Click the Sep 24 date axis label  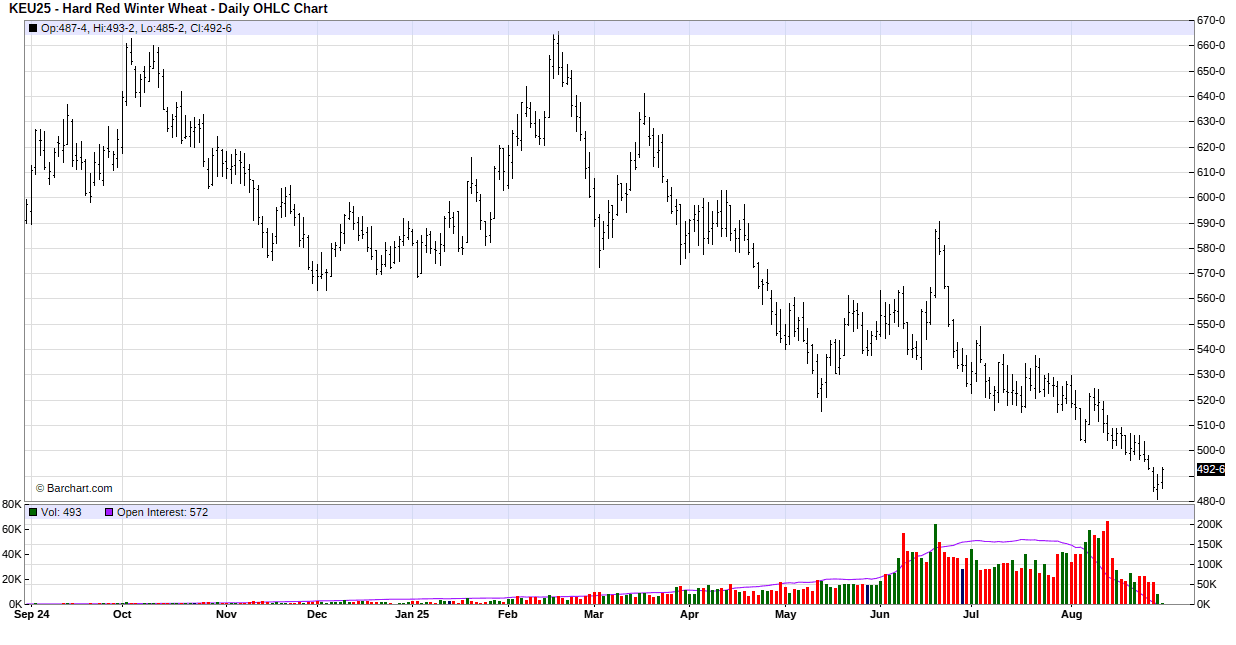tap(31, 615)
